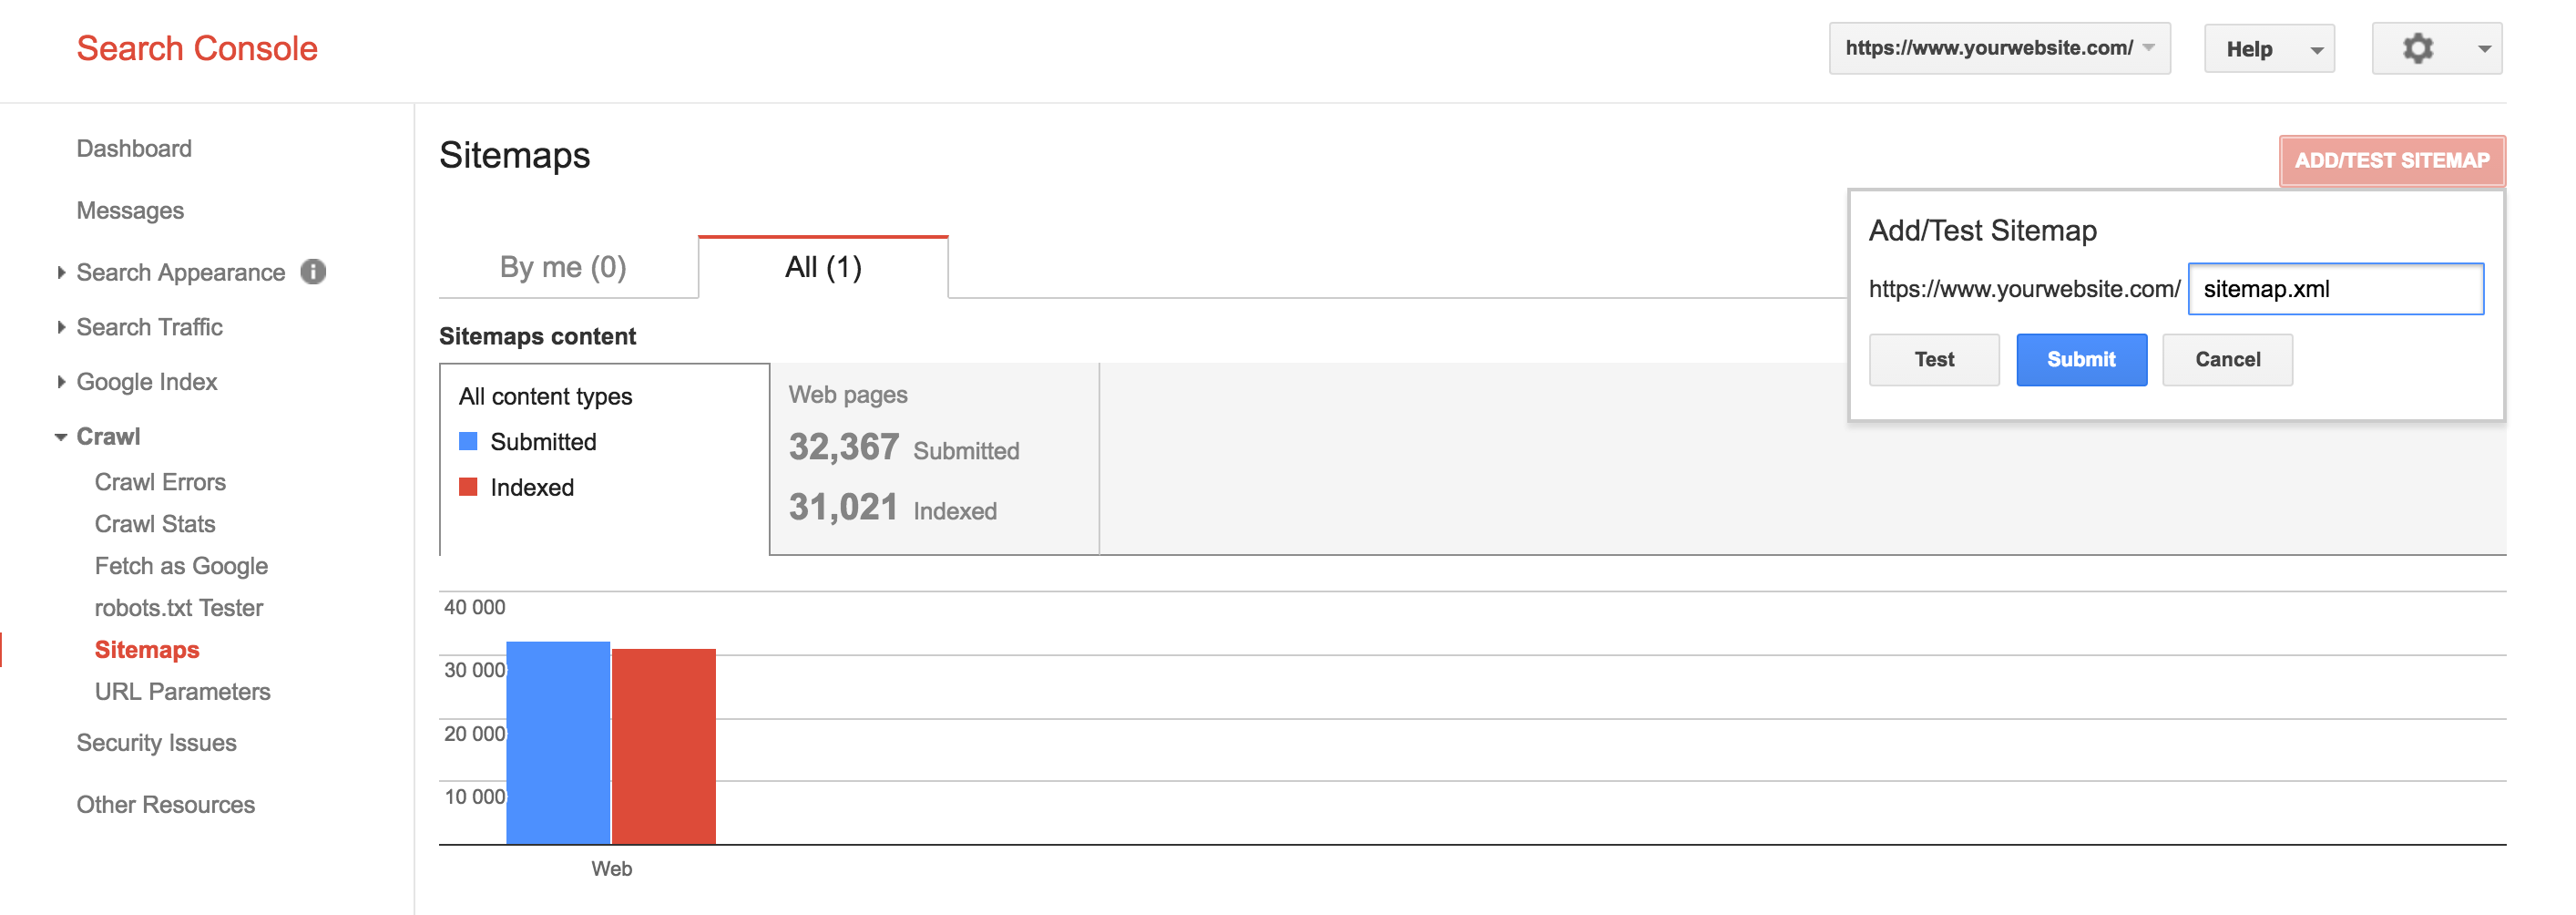The height and width of the screenshot is (915, 2576).
Task: Go to robots.txt Tester page
Action: (x=178, y=608)
